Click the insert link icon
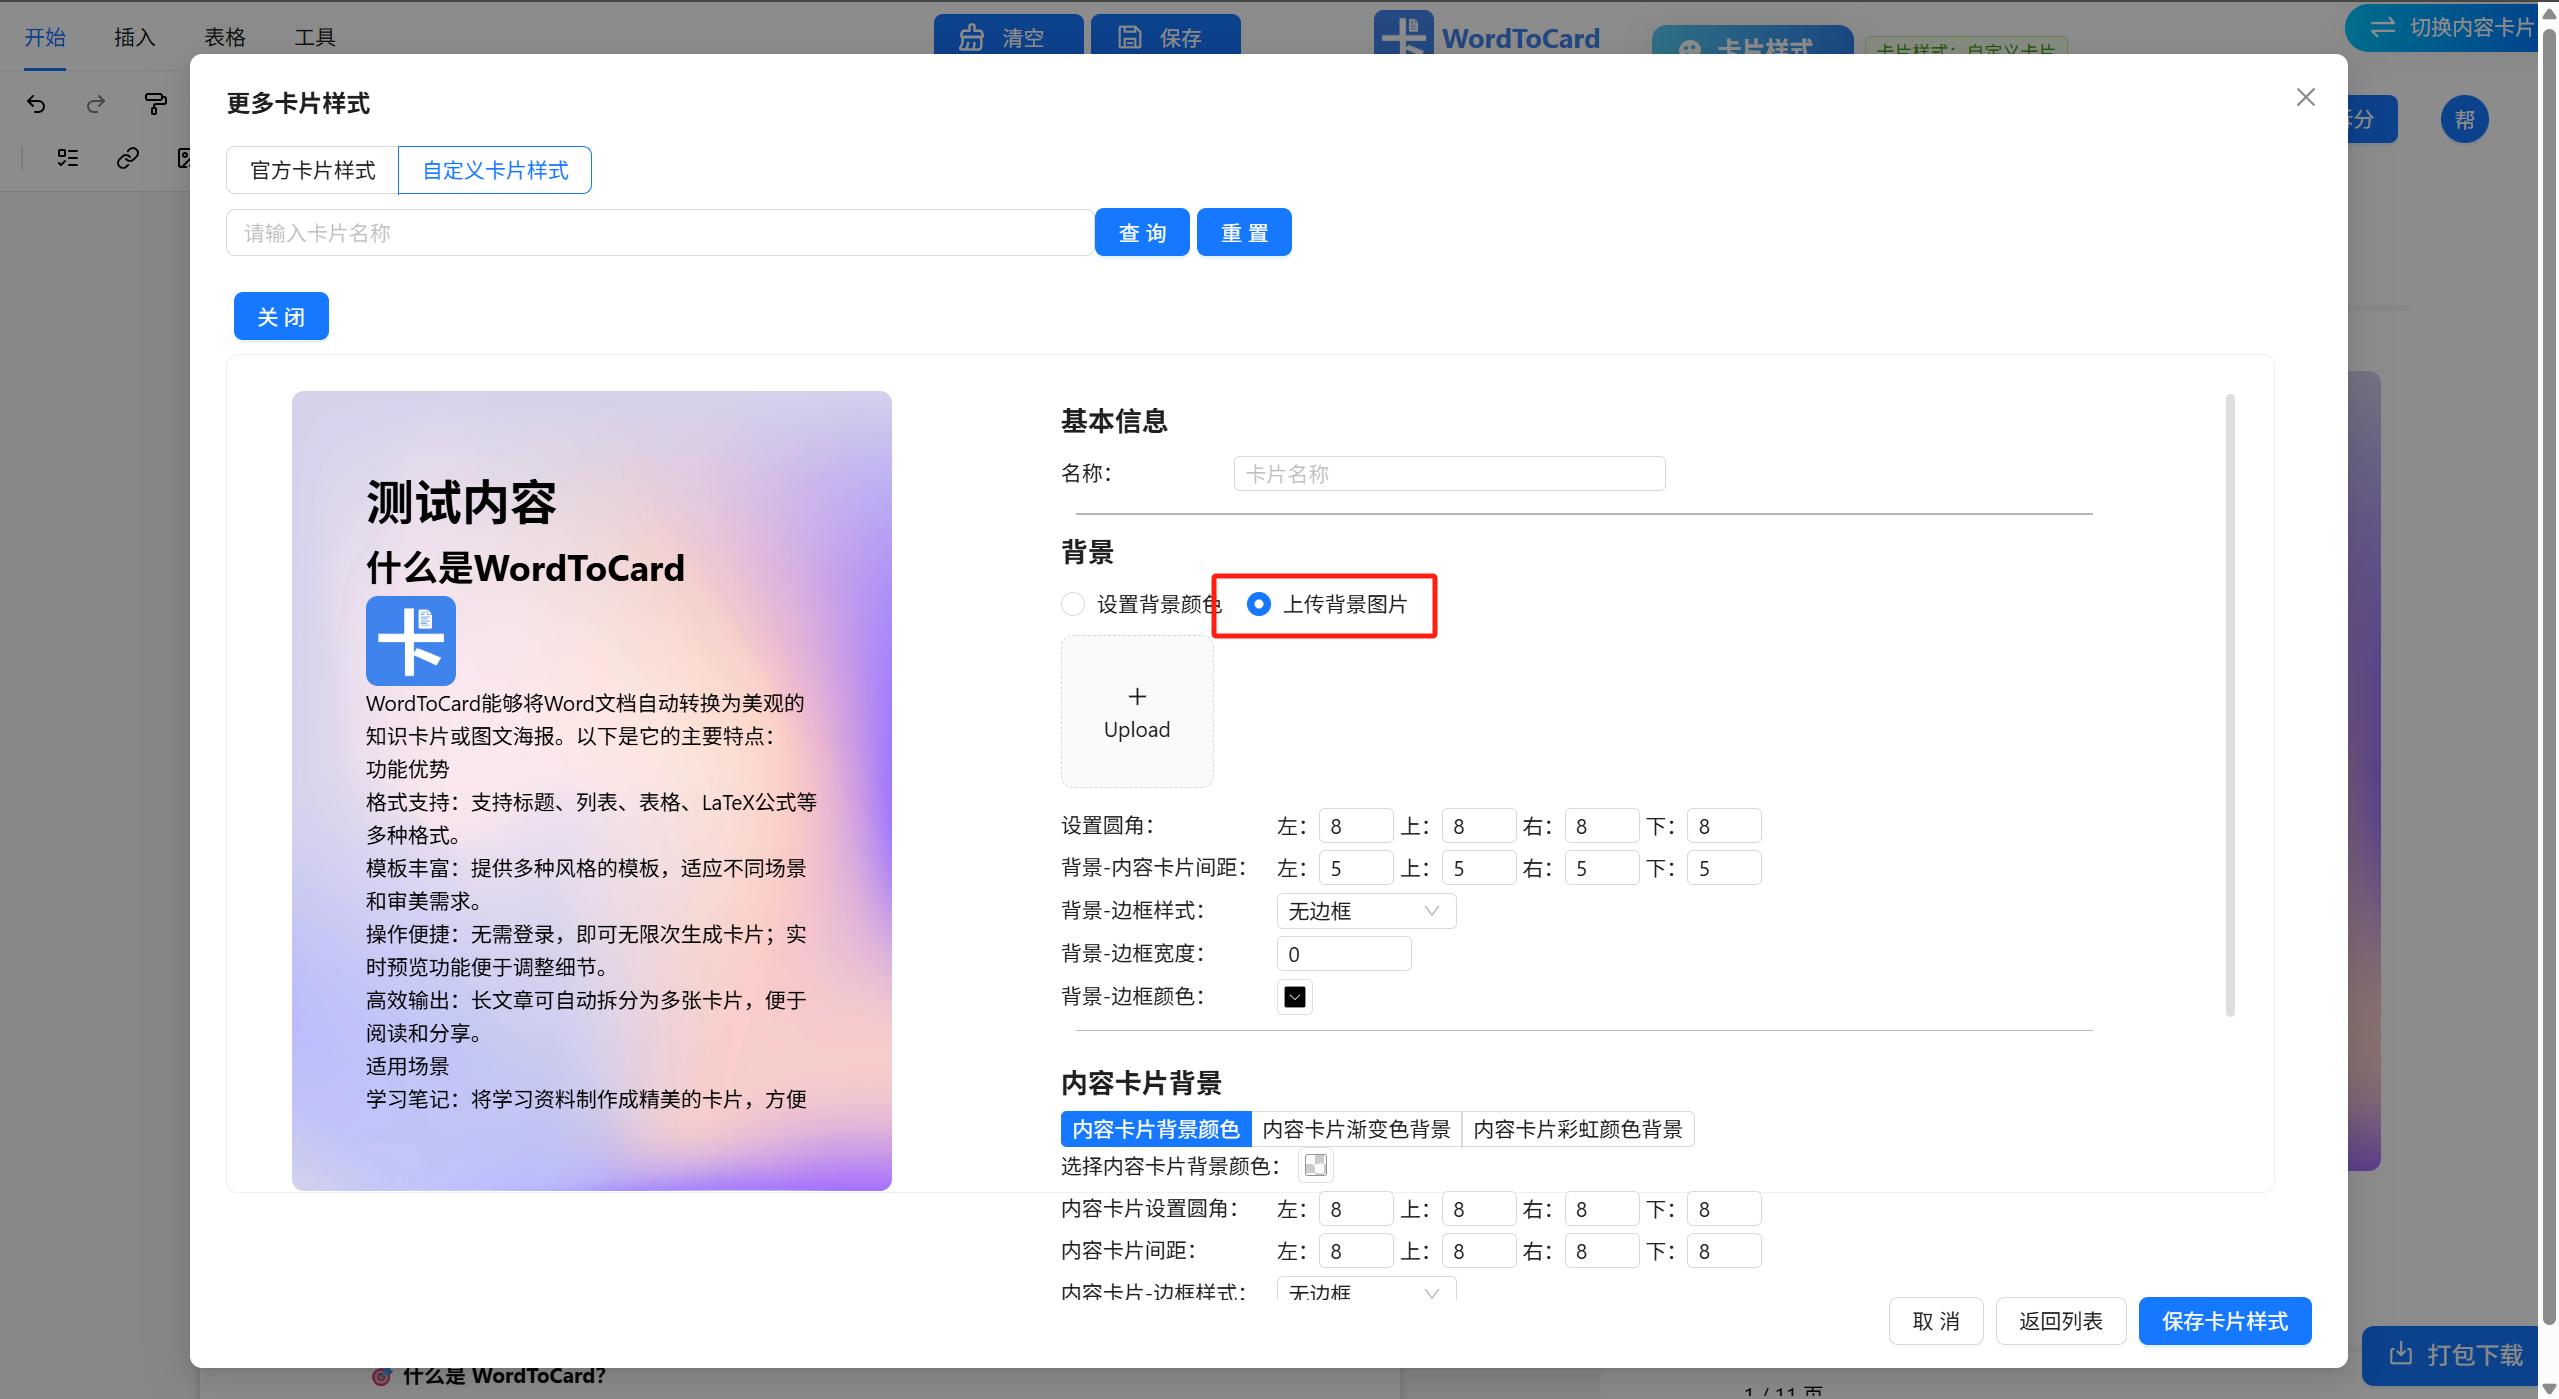This screenshot has width=2559, height=1399. click(128, 158)
